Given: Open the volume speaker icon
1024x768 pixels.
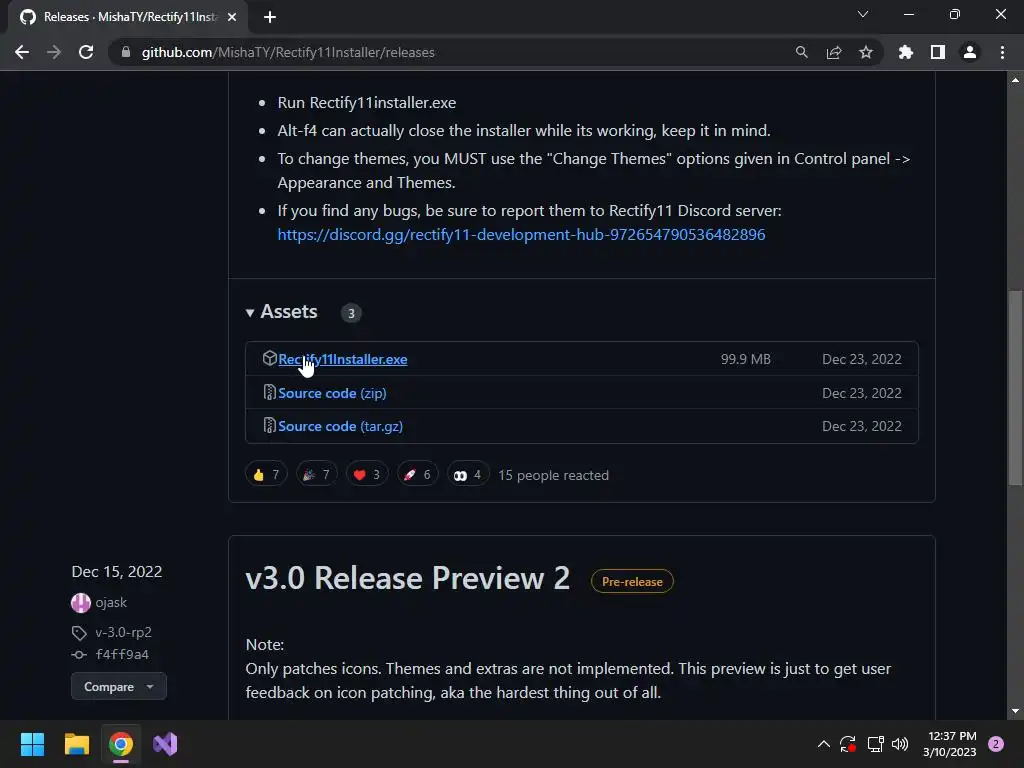Looking at the screenshot, I should click(x=900, y=744).
